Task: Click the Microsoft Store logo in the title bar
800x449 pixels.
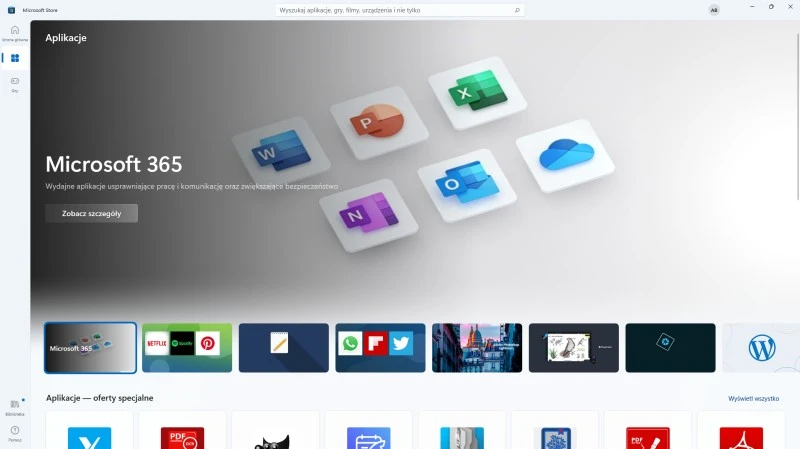Action: 11,10
